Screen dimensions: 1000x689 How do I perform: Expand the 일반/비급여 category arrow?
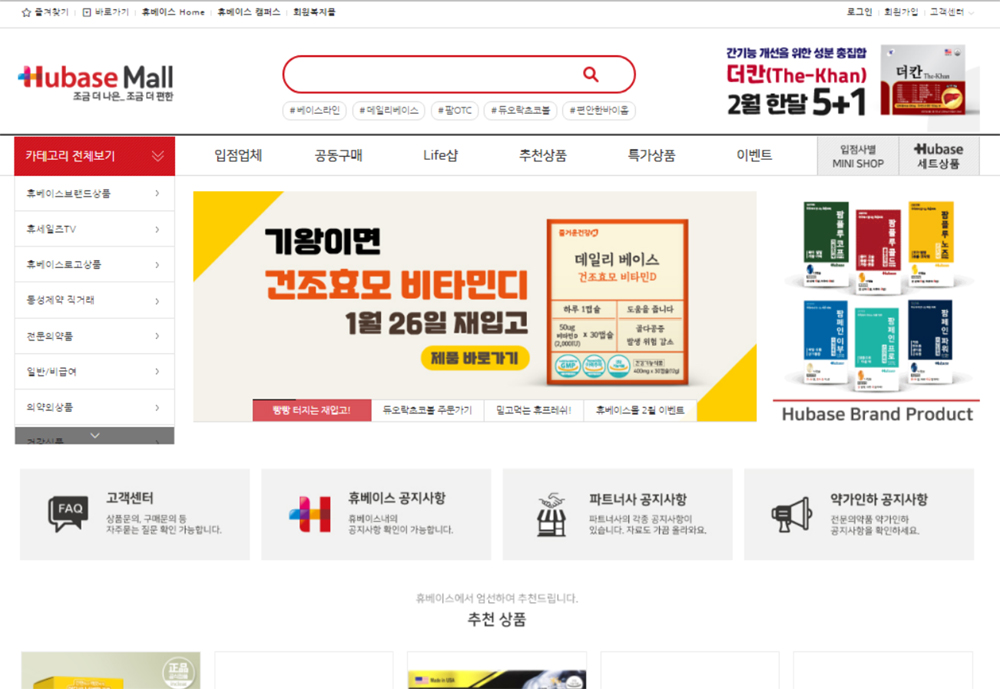pos(157,371)
